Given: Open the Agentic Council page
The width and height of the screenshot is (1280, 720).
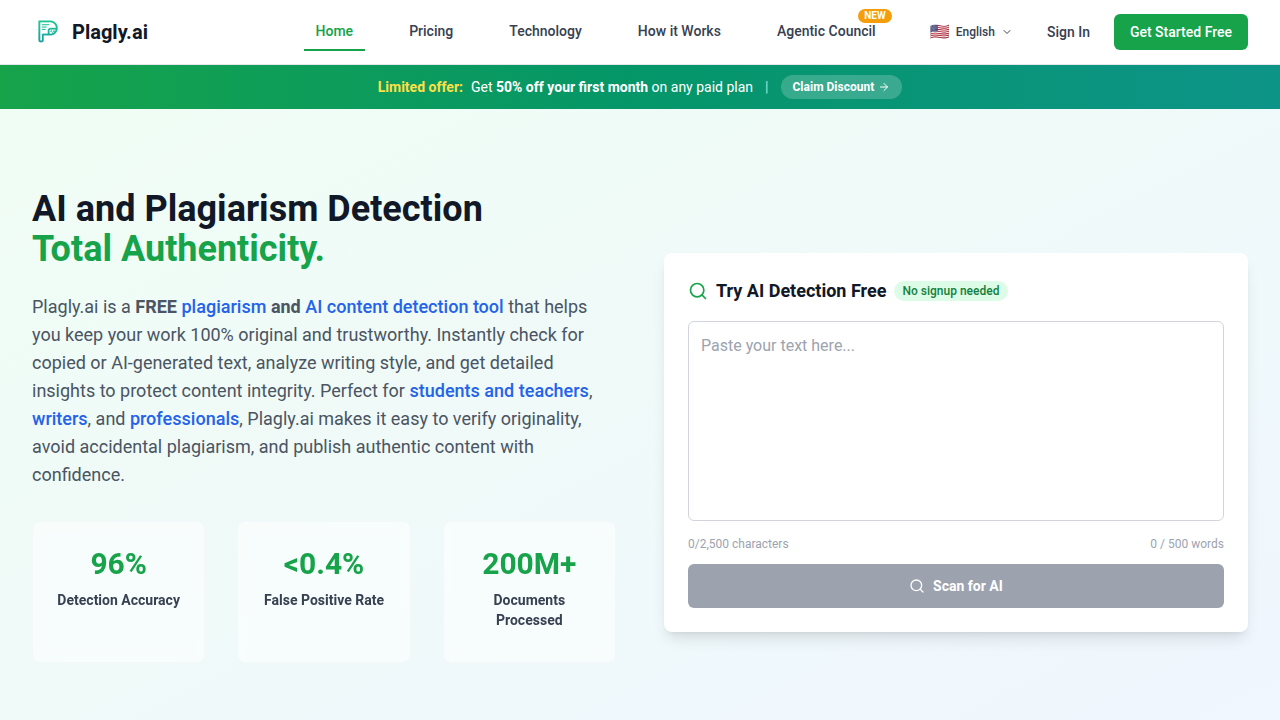Looking at the screenshot, I should click(x=826, y=31).
